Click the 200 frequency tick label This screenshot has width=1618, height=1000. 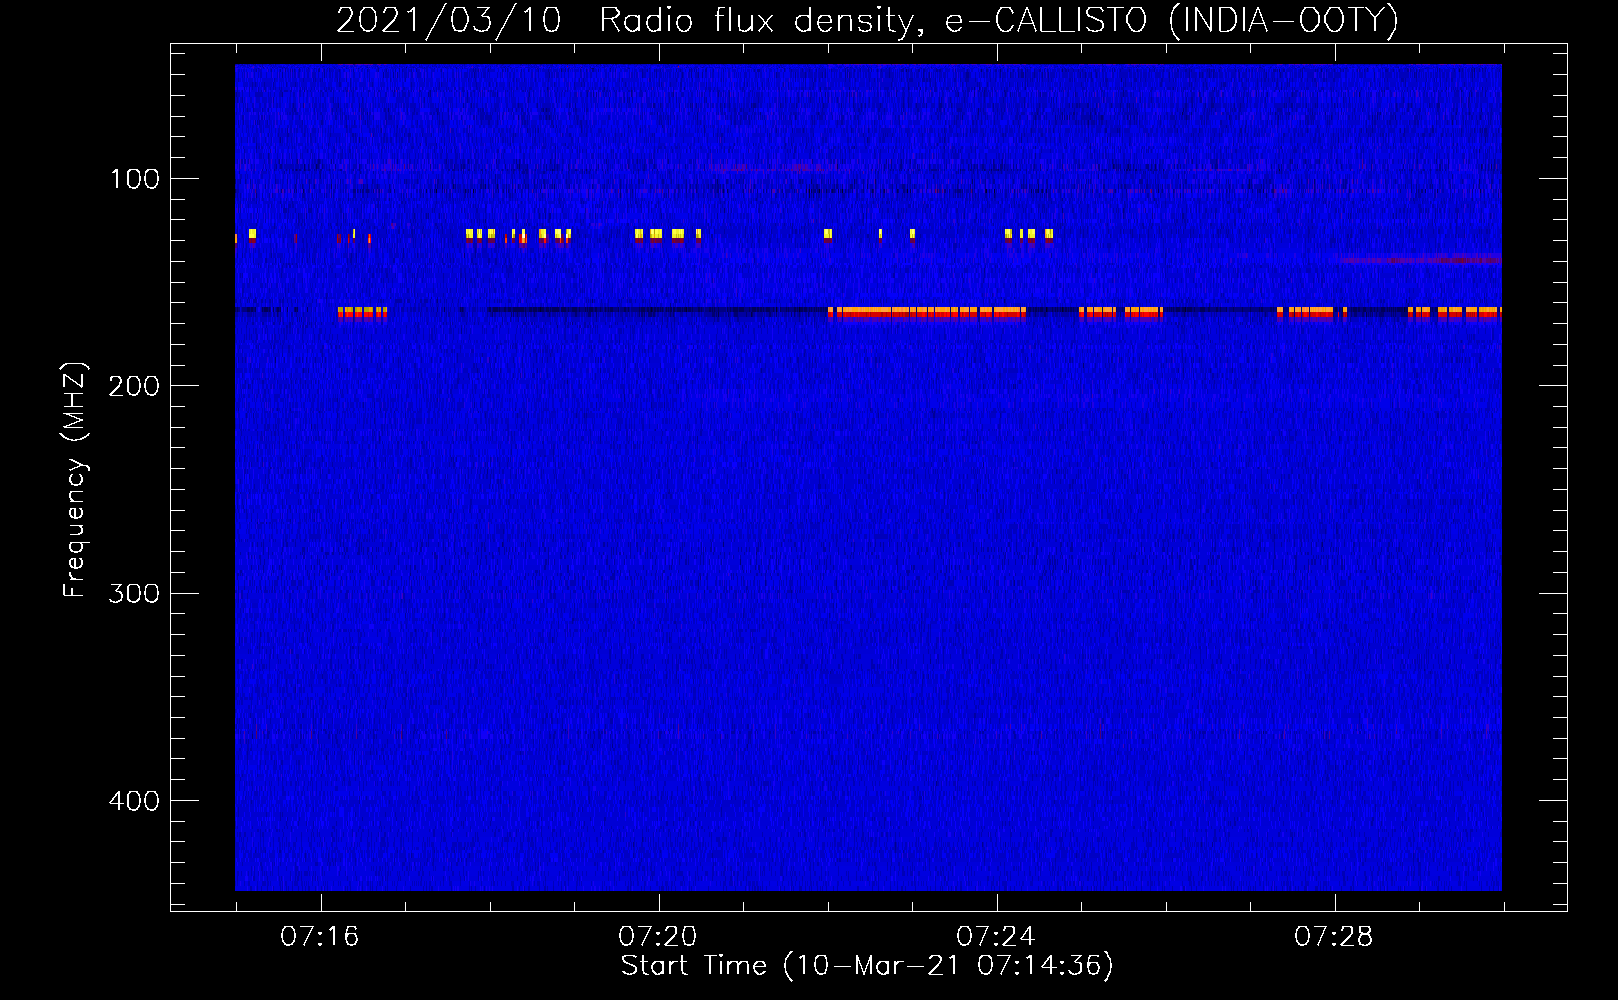[134, 386]
